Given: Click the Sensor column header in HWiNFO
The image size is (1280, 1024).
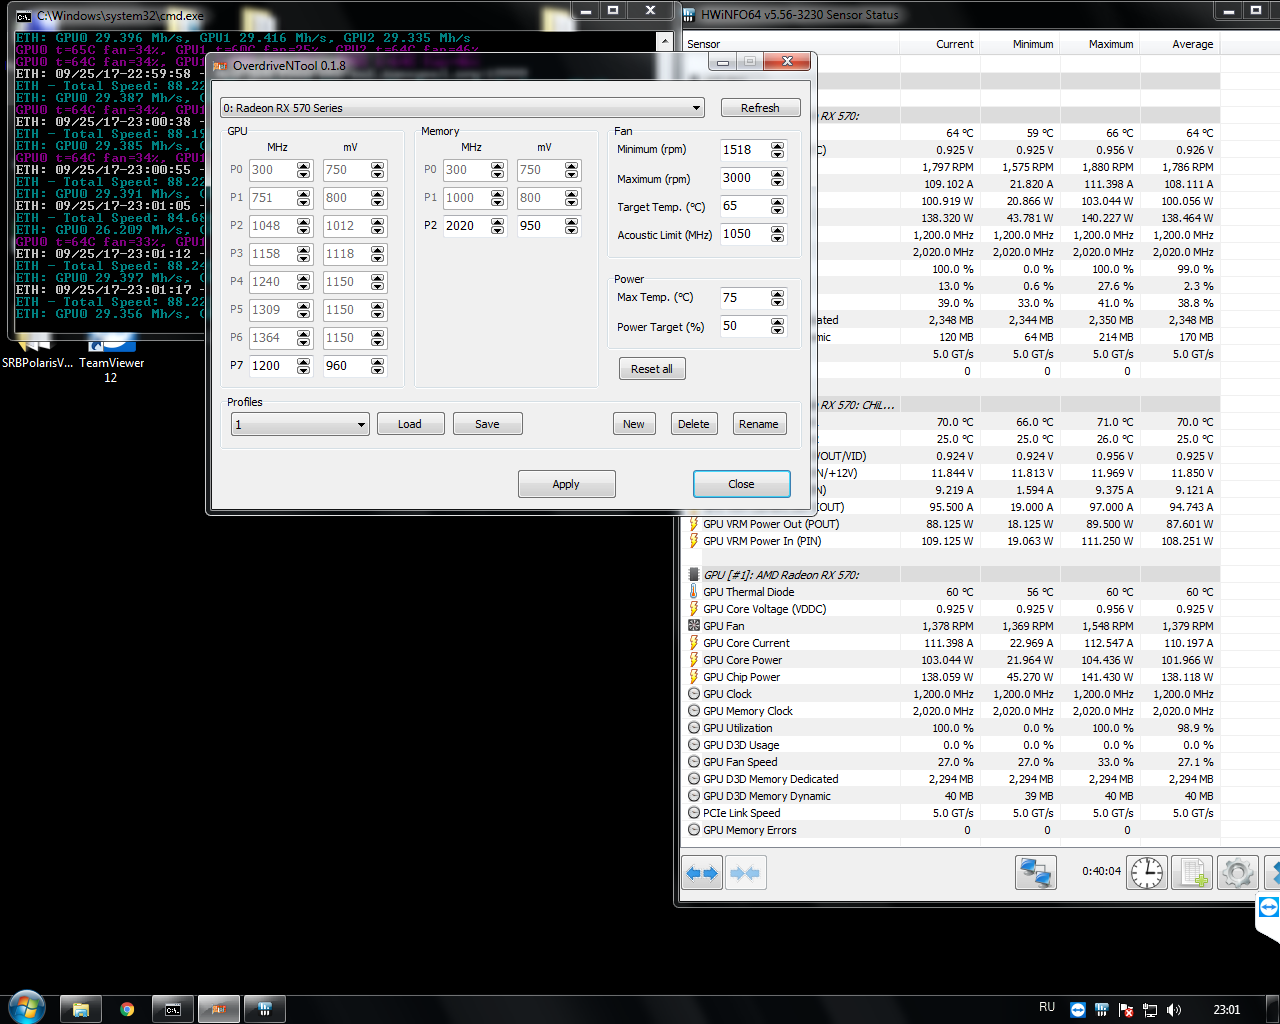Looking at the screenshot, I should tap(791, 44).
